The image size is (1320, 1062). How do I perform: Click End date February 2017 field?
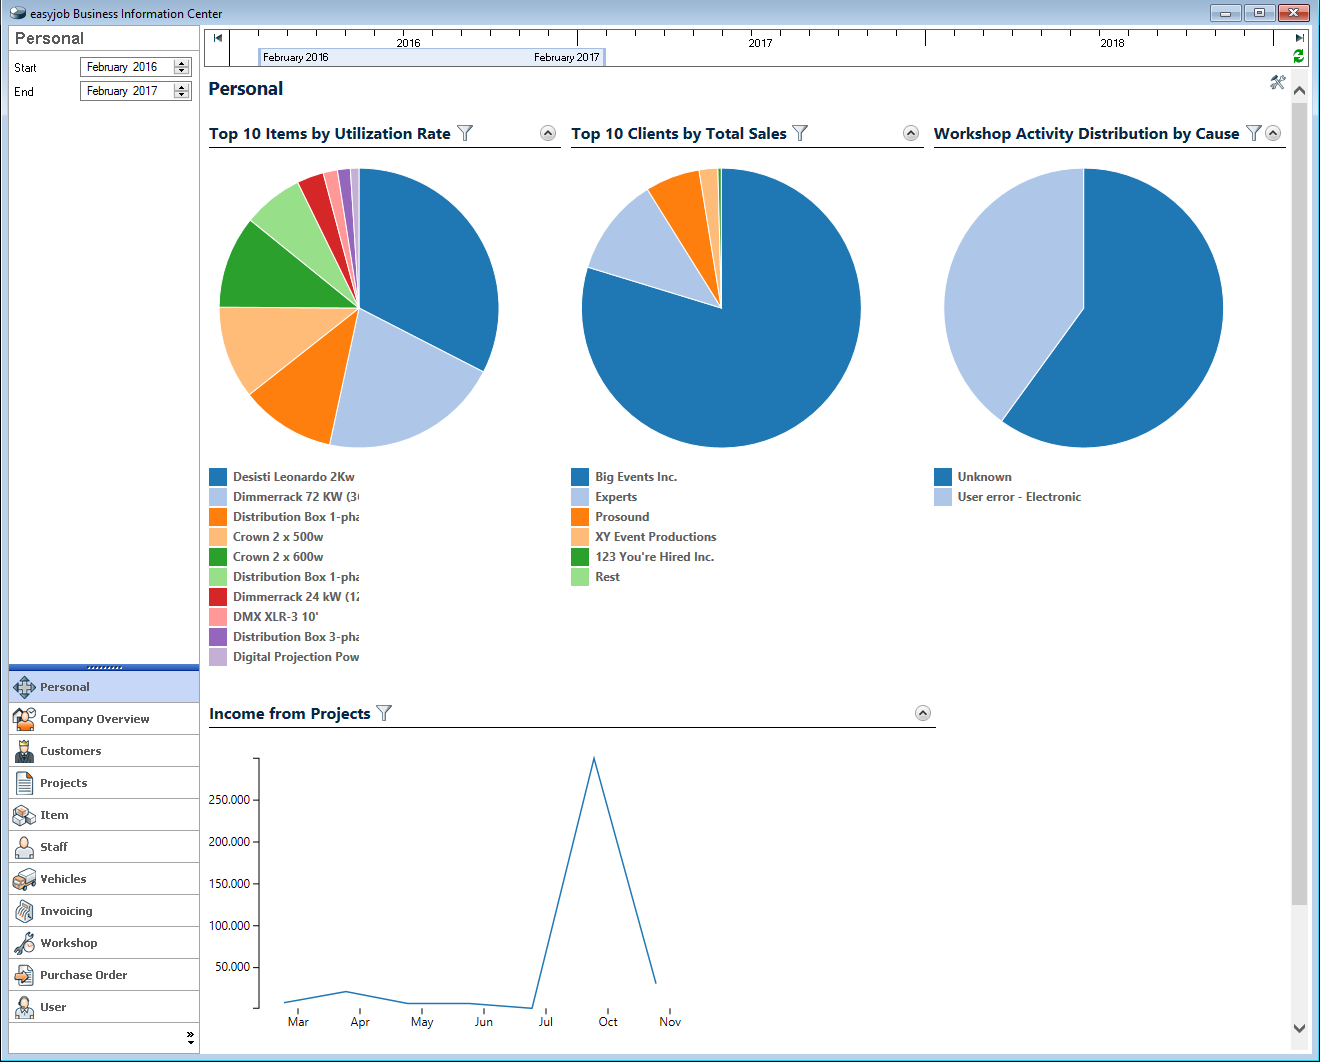125,91
